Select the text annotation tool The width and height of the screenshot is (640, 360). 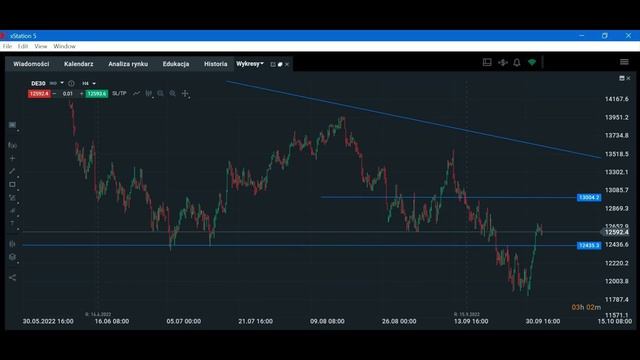tap(12, 223)
